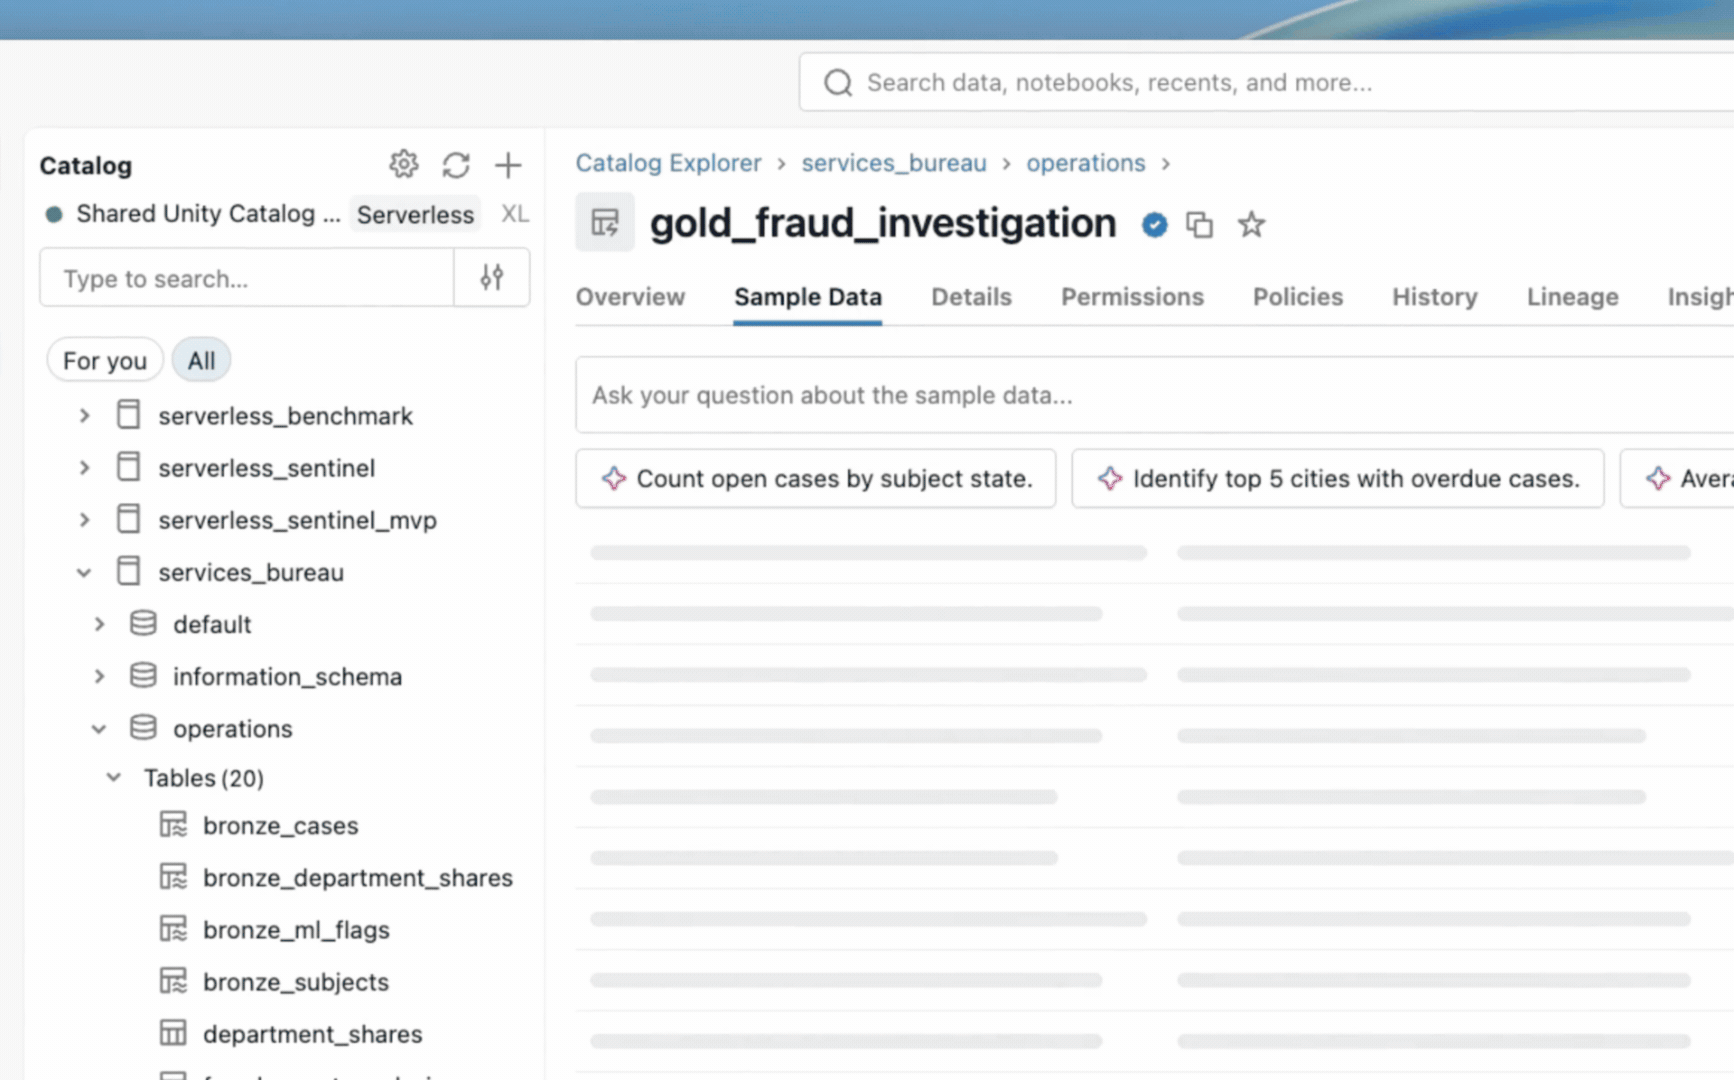The height and width of the screenshot is (1080, 1734).
Task: Collapse the Tables (20) node
Action: [x=113, y=777]
